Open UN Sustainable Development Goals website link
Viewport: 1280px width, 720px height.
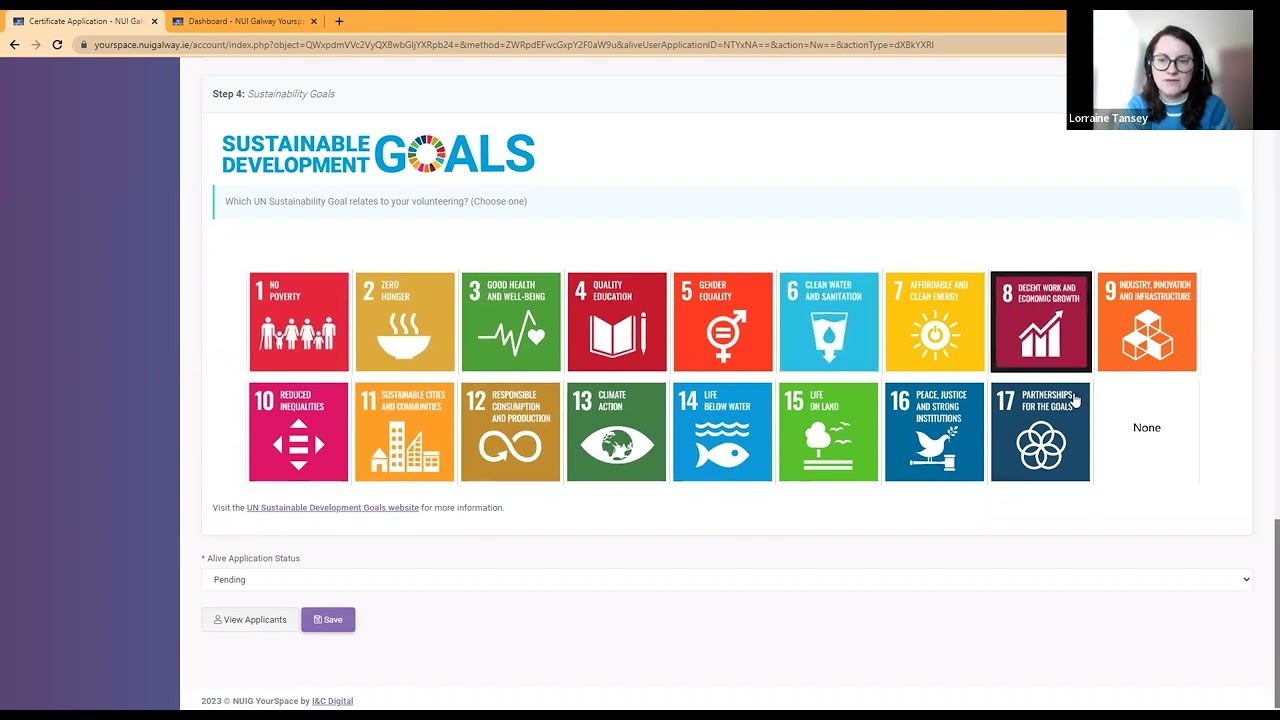pos(333,508)
